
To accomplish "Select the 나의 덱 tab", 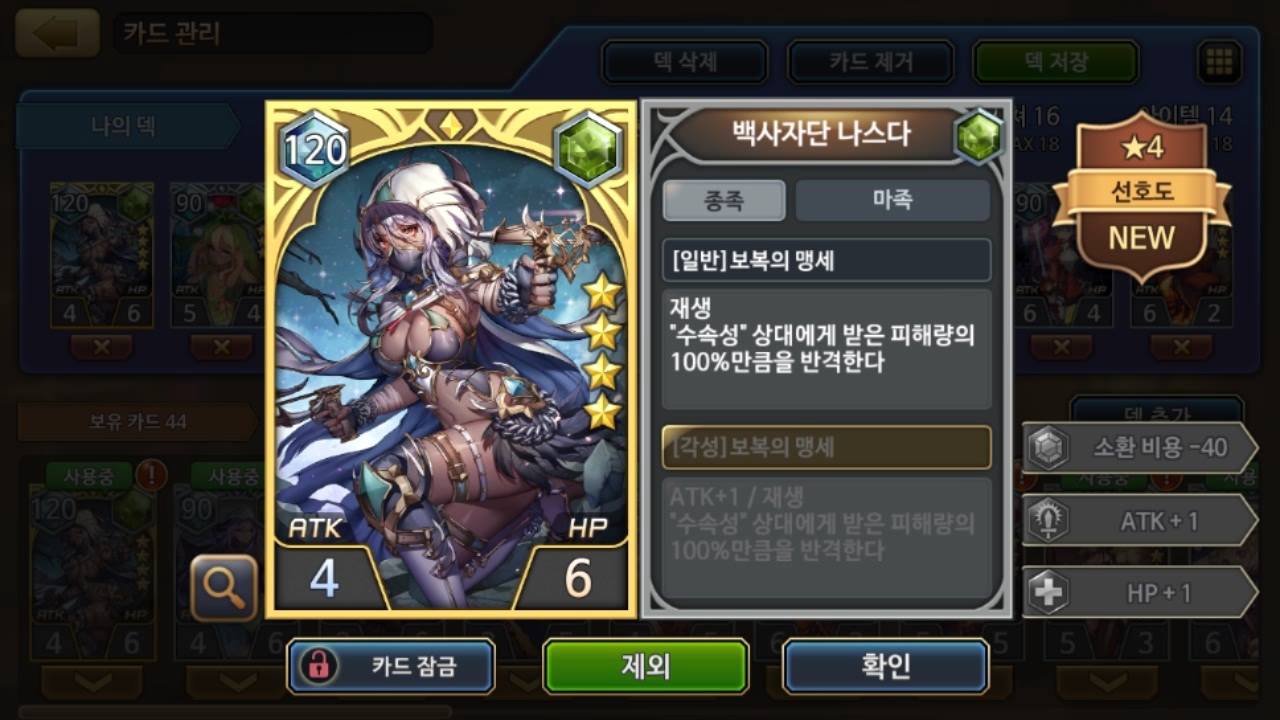I will click(125, 126).
